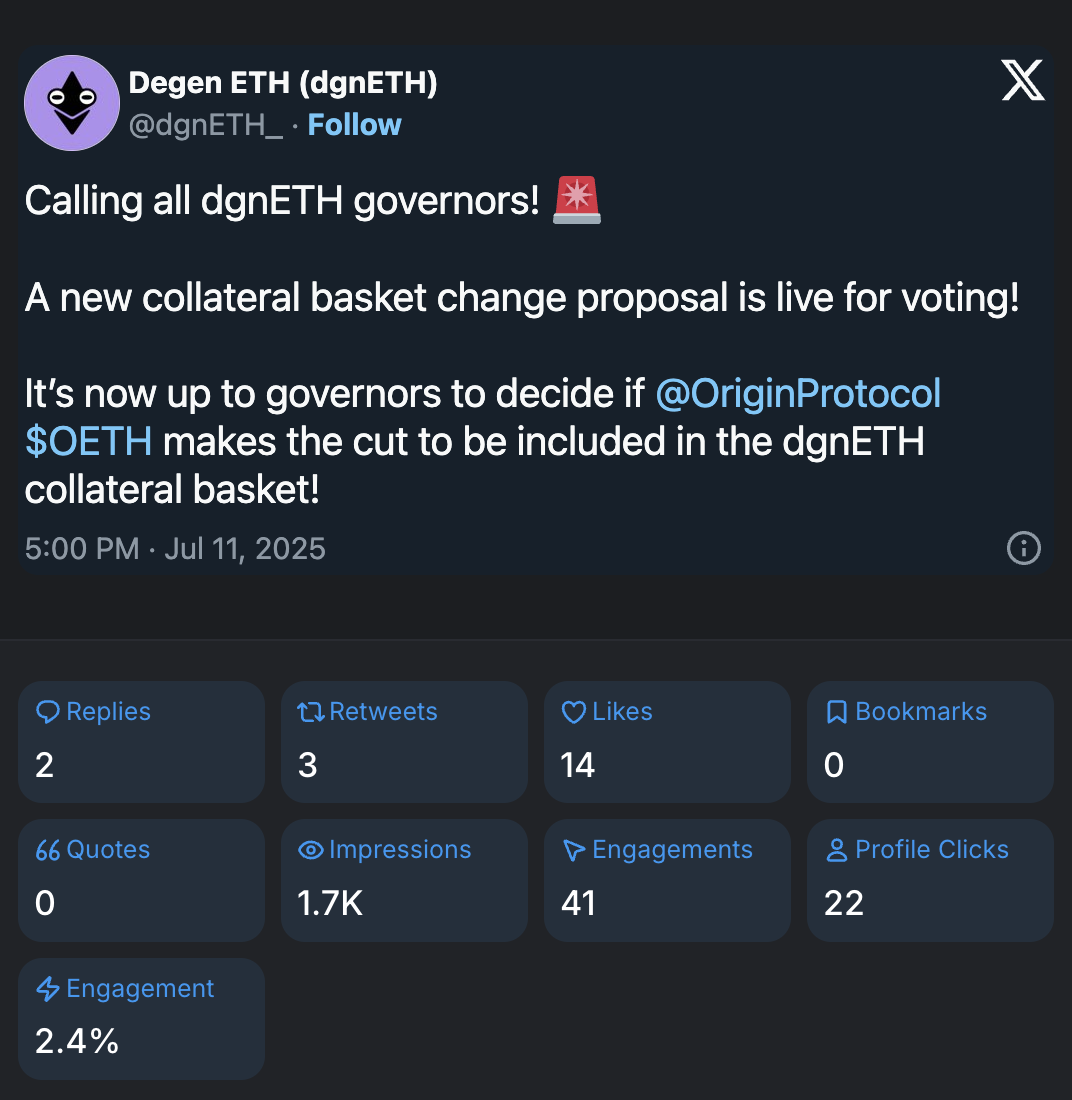Click the Impressions eye icon
Image resolution: width=1072 pixels, height=1100 pixels.
pos(311,850)
